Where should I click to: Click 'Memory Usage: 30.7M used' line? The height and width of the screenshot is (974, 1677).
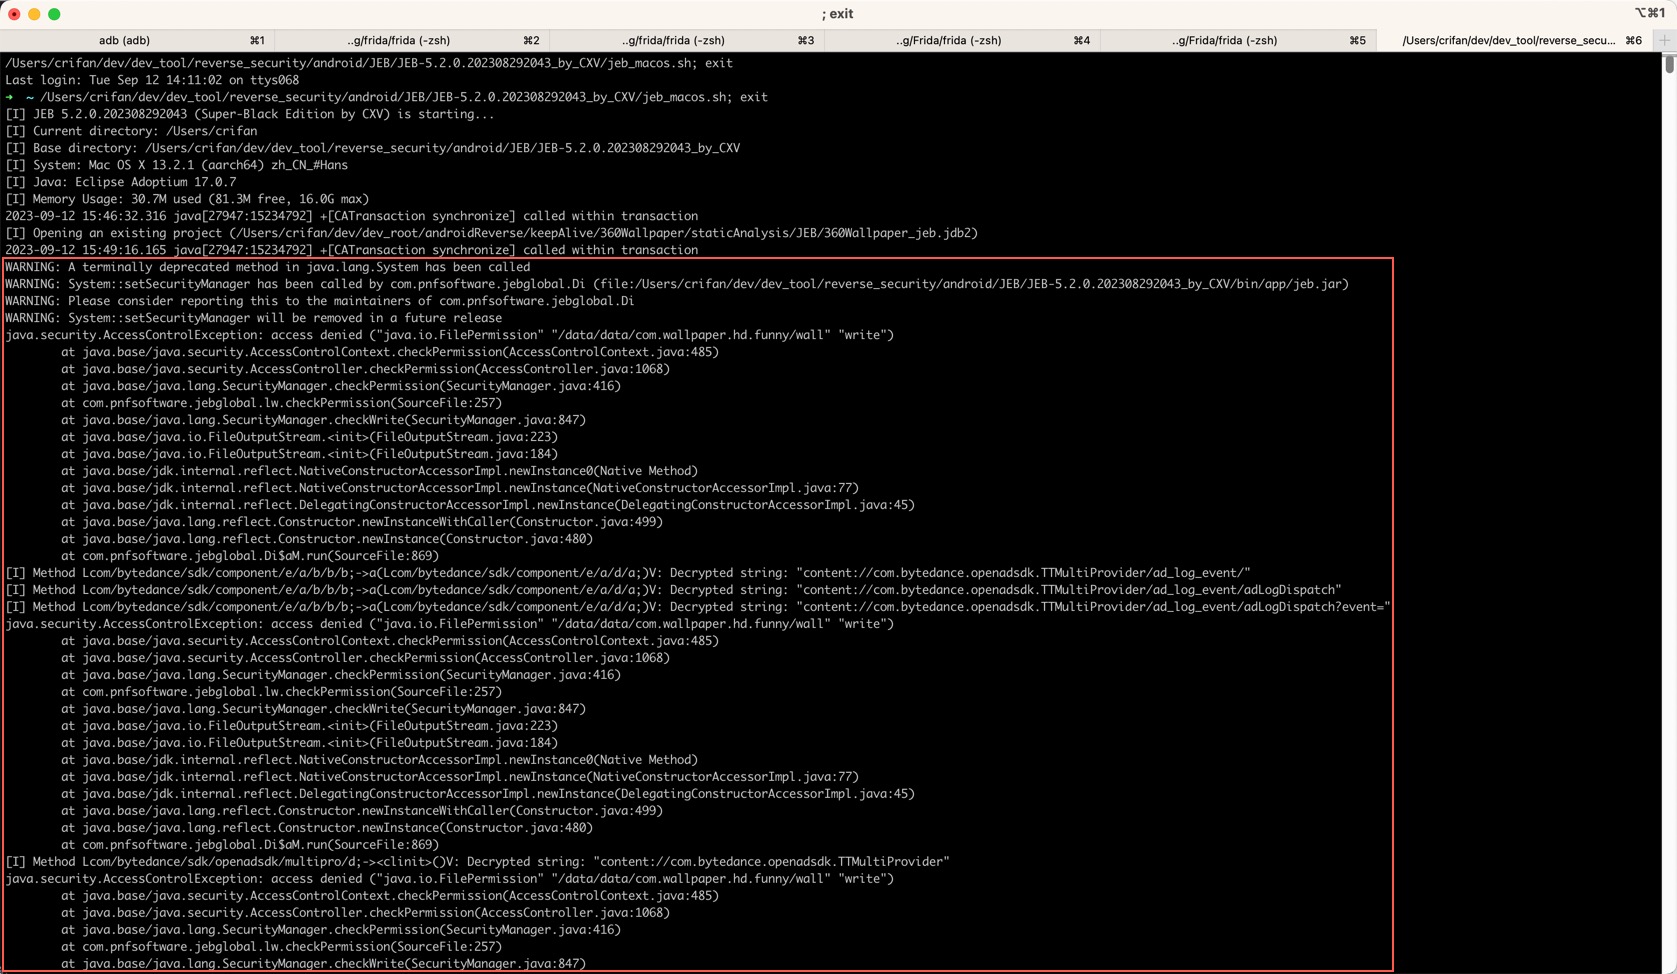click(187, 199)
